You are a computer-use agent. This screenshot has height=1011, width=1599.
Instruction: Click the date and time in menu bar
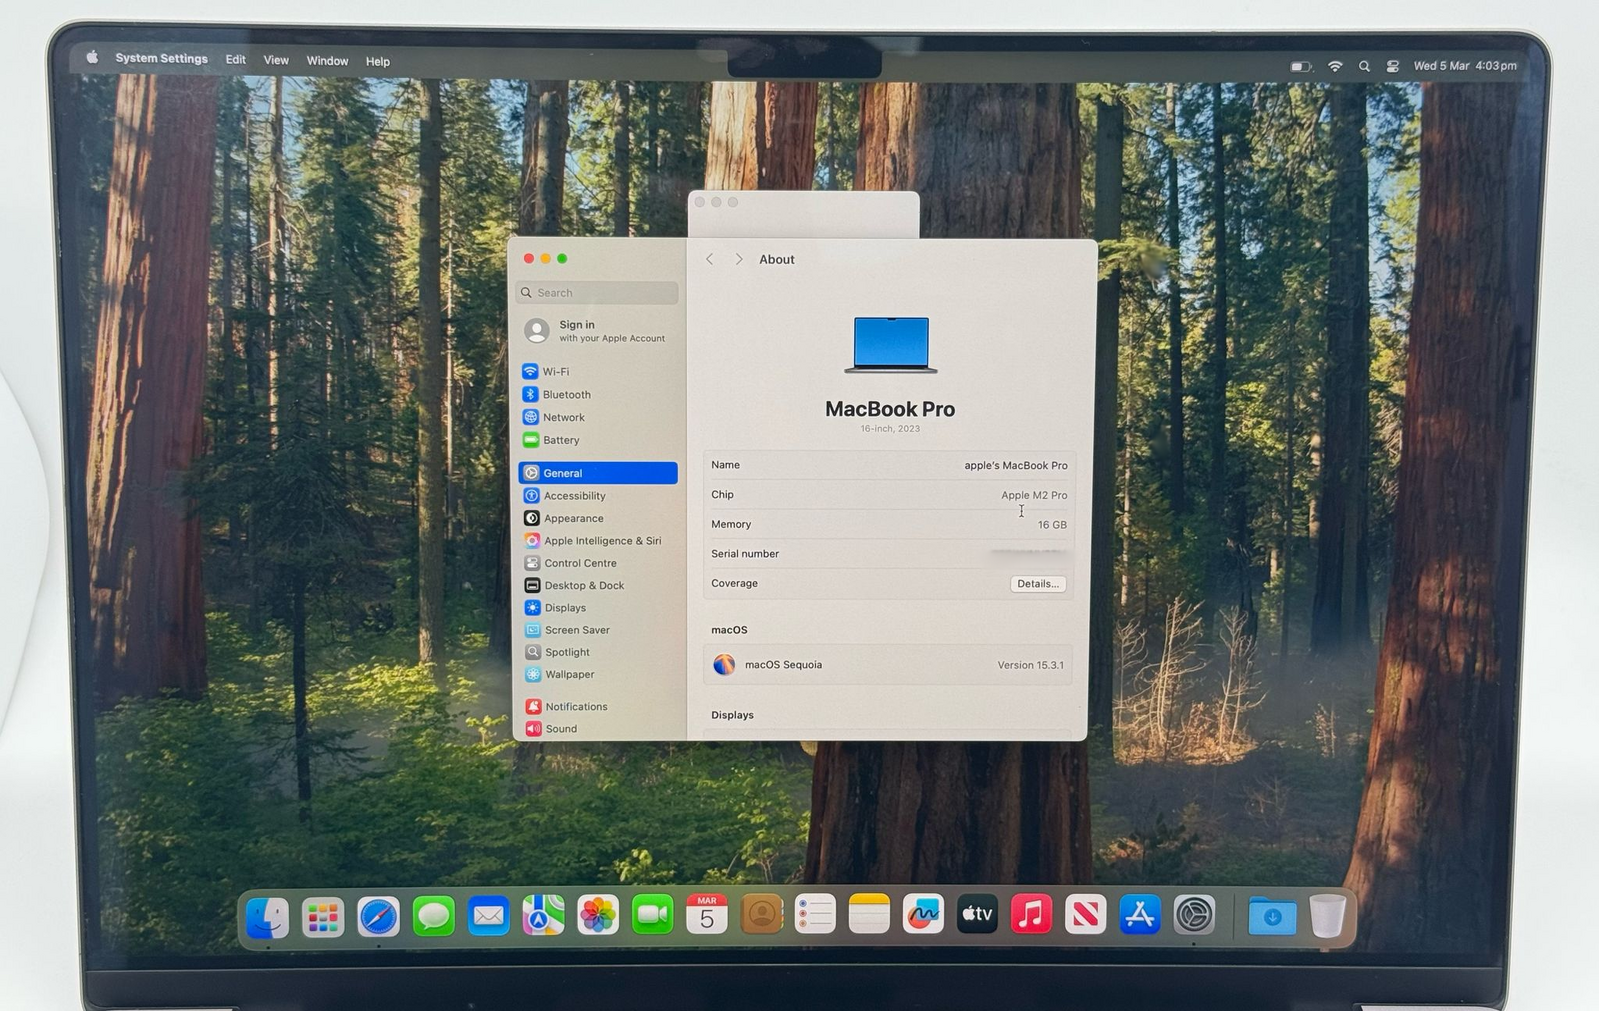coord(1465,66)
